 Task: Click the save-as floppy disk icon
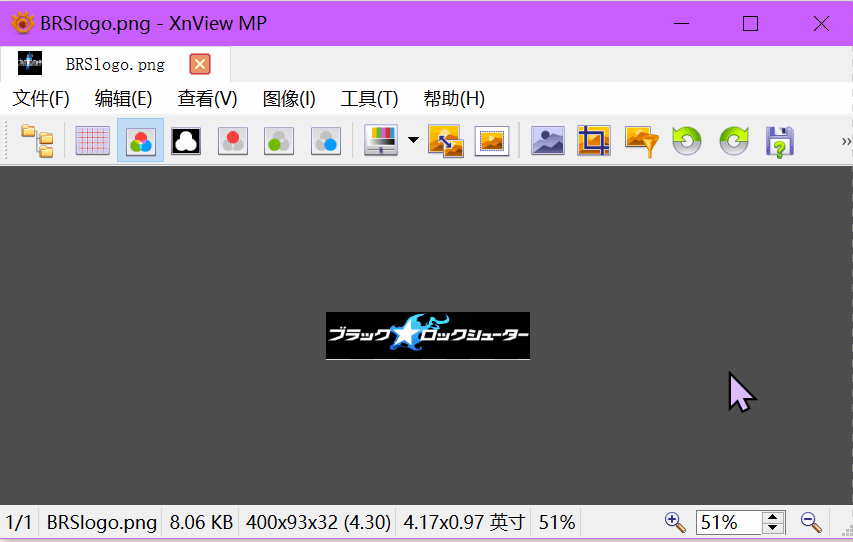780,142
